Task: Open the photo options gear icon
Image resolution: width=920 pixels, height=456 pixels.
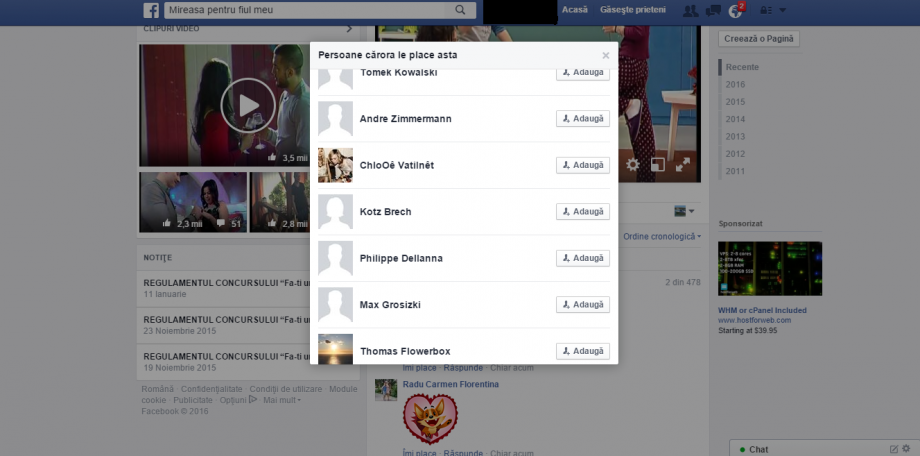Action: pos(632,165)
